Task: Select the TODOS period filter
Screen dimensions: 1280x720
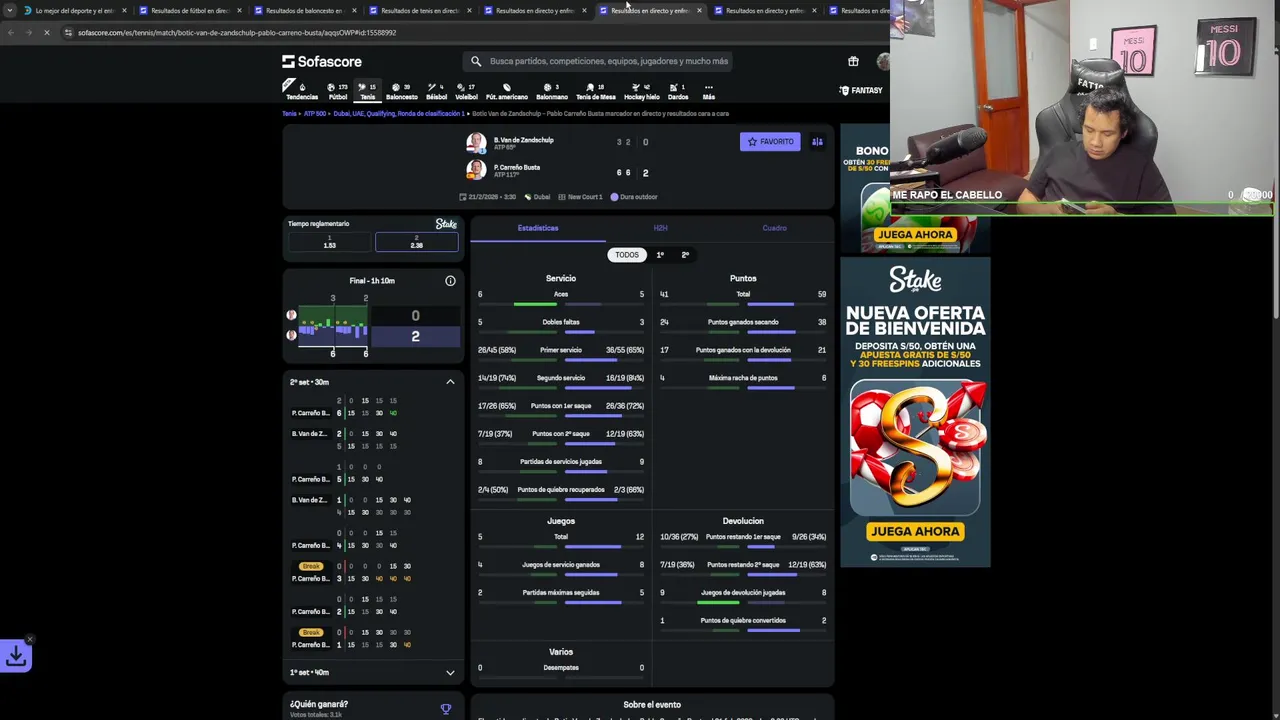Action: [x=627, y=255]
